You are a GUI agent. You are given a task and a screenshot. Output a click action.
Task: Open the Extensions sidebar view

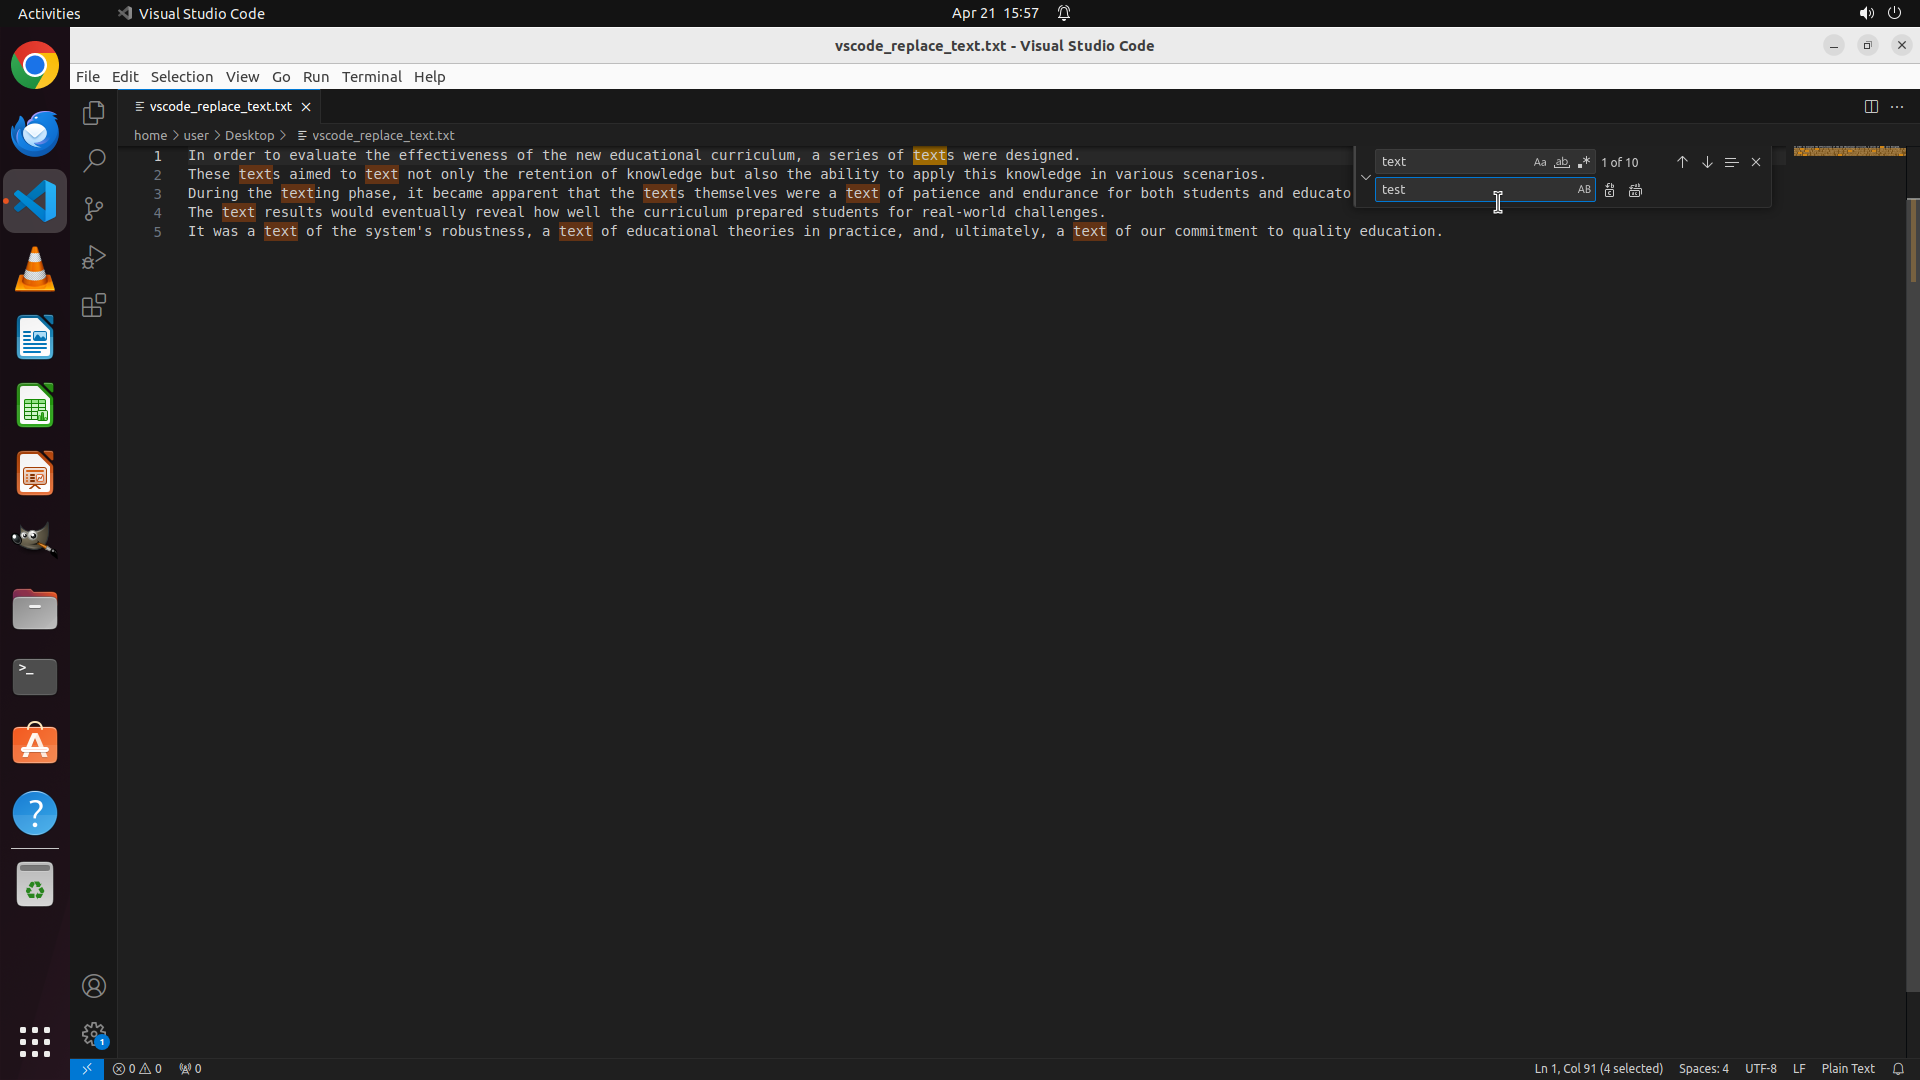[x=94, y=306]
